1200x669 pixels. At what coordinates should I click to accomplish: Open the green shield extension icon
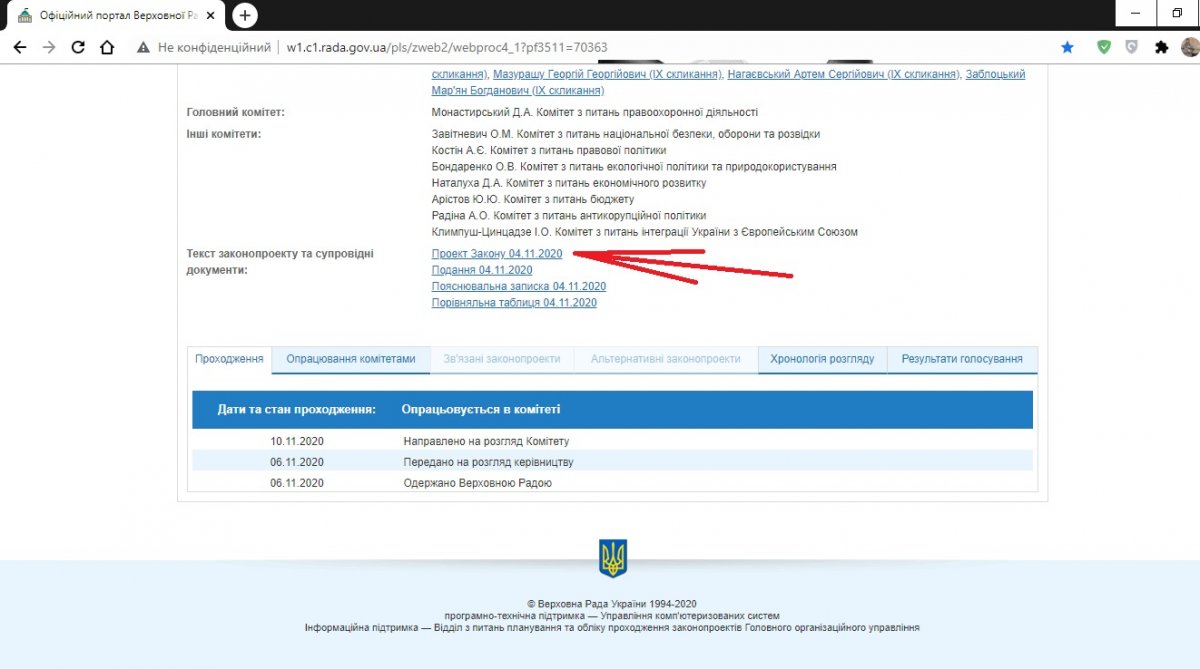pyautogui.click(x=1104, y=47)
